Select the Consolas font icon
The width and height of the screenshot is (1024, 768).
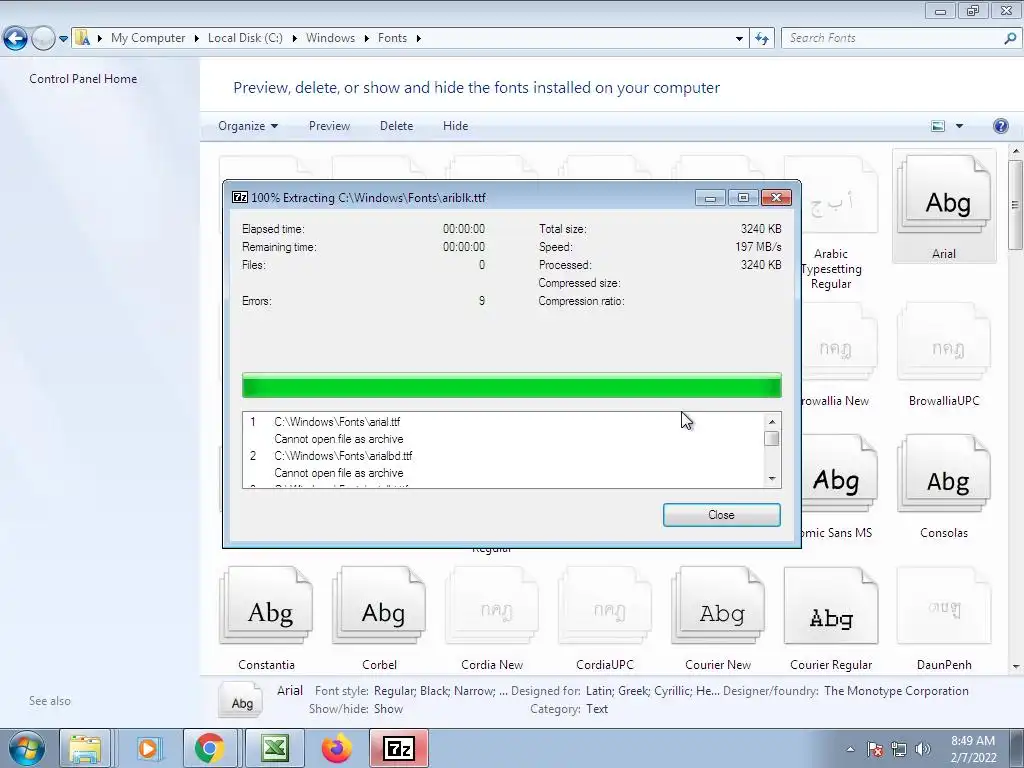pyautogui.click(x=944, y=487)
